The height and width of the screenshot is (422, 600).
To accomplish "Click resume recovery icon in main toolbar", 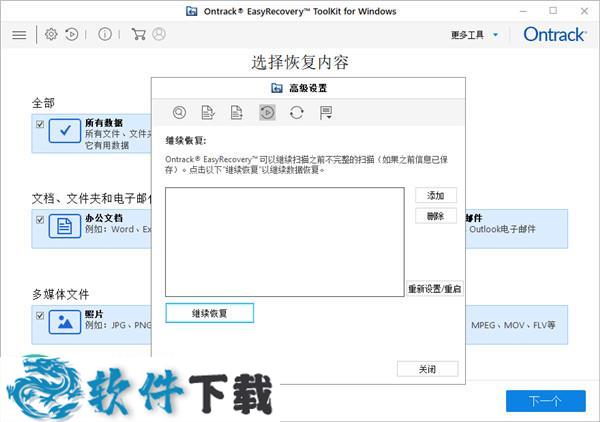I will (72, 34).
